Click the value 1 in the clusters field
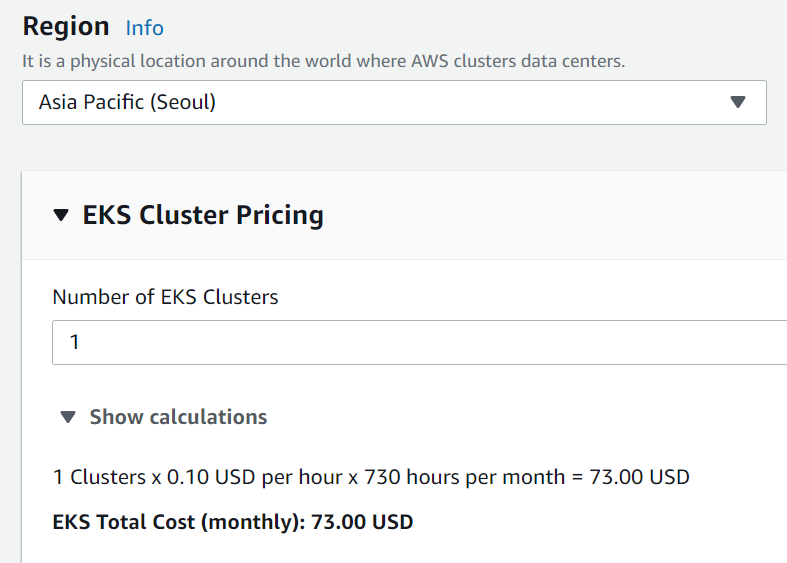 [74, 342]
